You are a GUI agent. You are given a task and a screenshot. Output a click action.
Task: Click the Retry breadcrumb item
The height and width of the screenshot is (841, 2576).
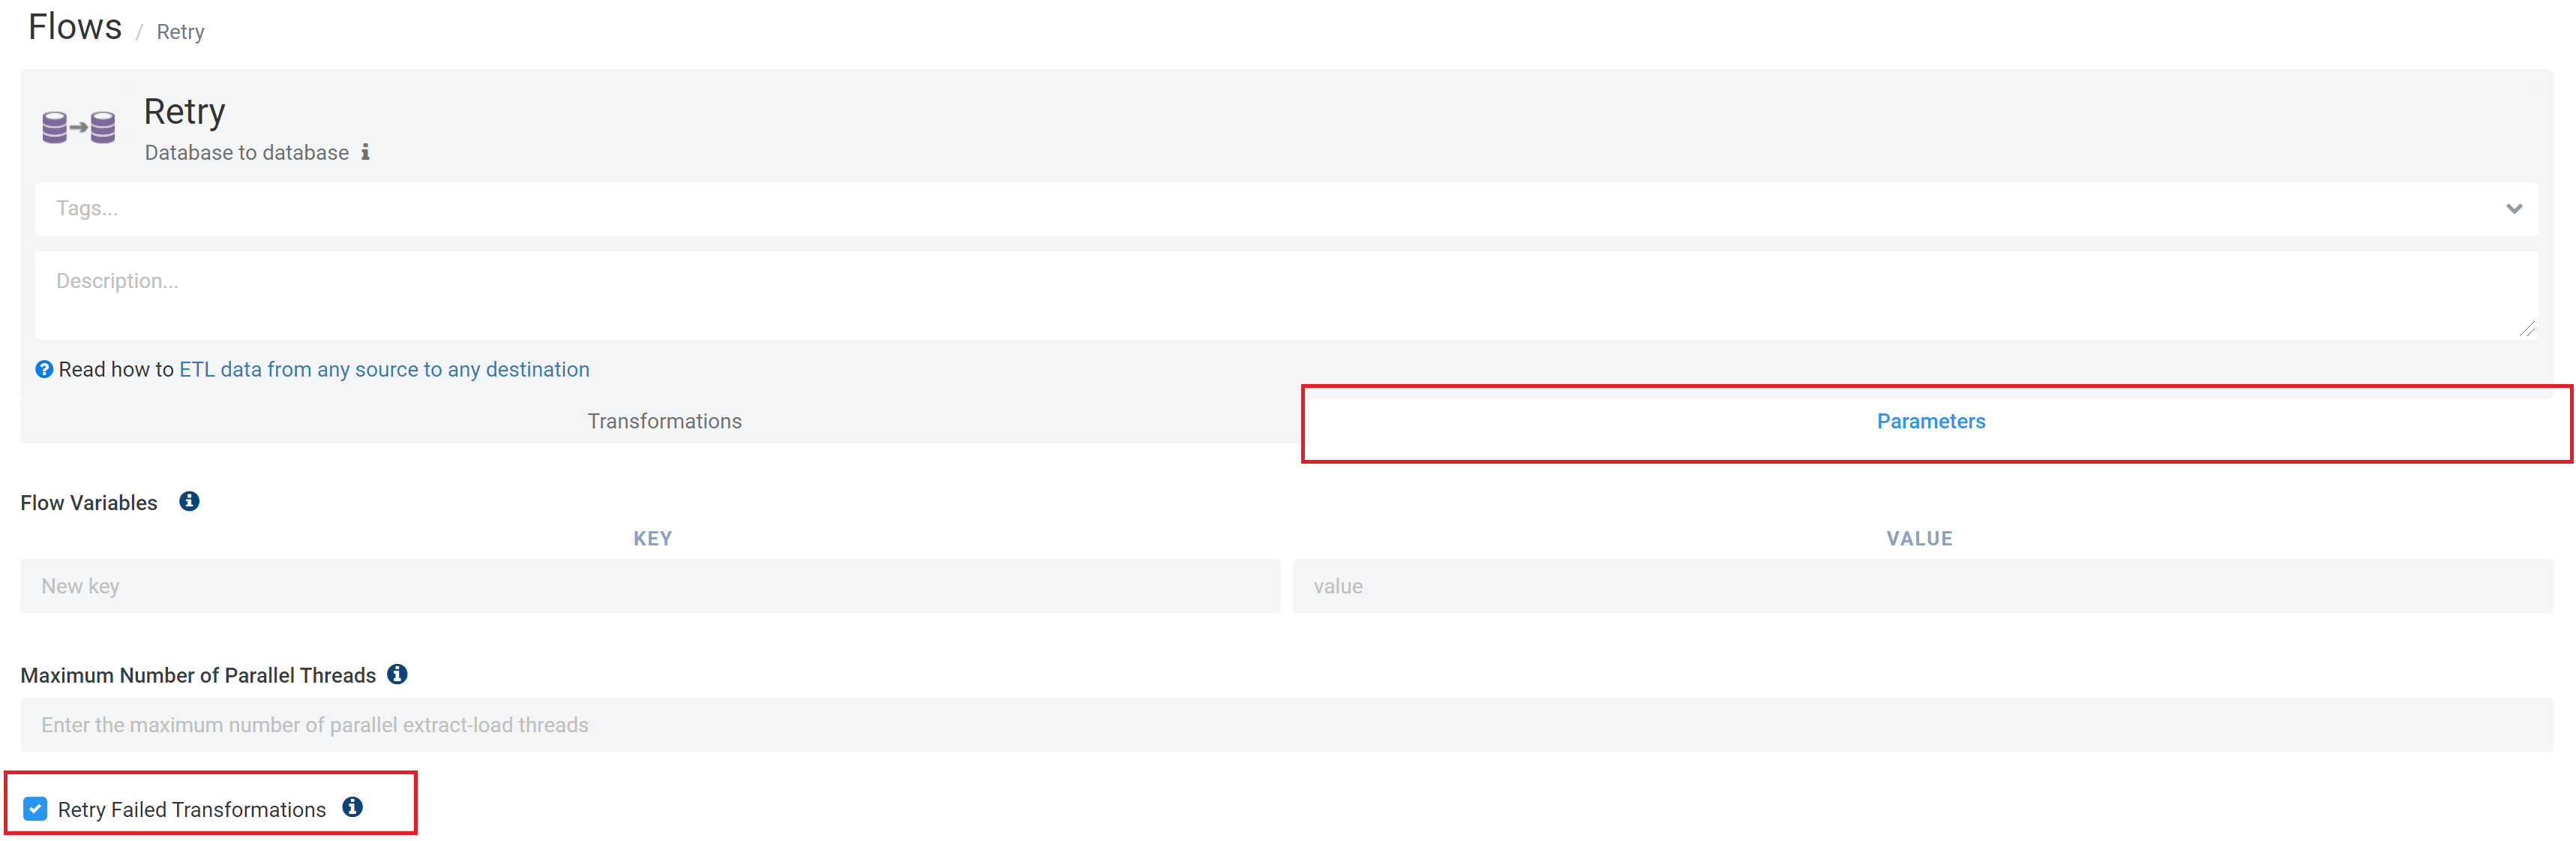pyautogui.click(x=180, y=32)
